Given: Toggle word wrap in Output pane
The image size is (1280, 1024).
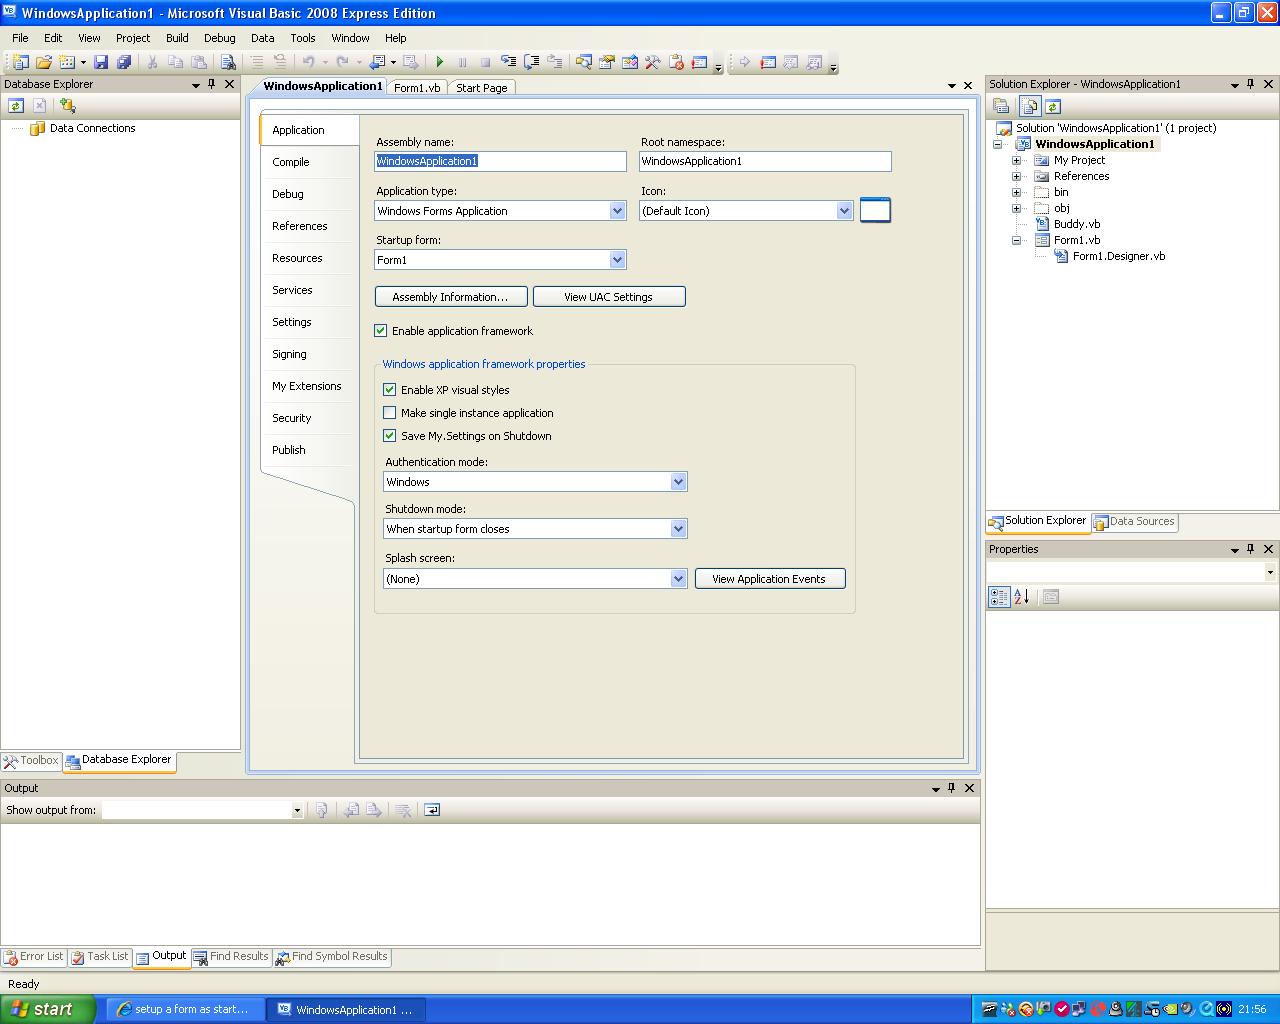Looking at the screenshot, I should (432, 810).
